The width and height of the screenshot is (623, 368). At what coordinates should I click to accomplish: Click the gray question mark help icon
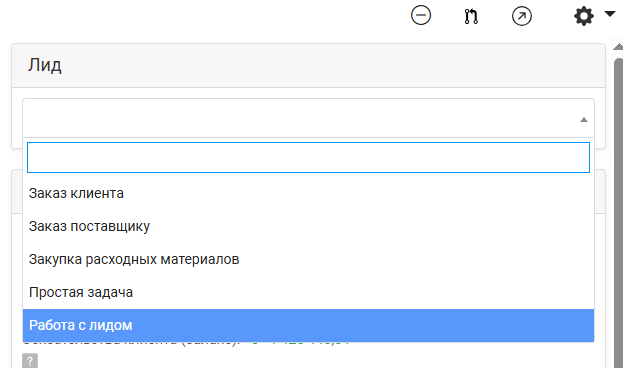click(x=30, y=361)
